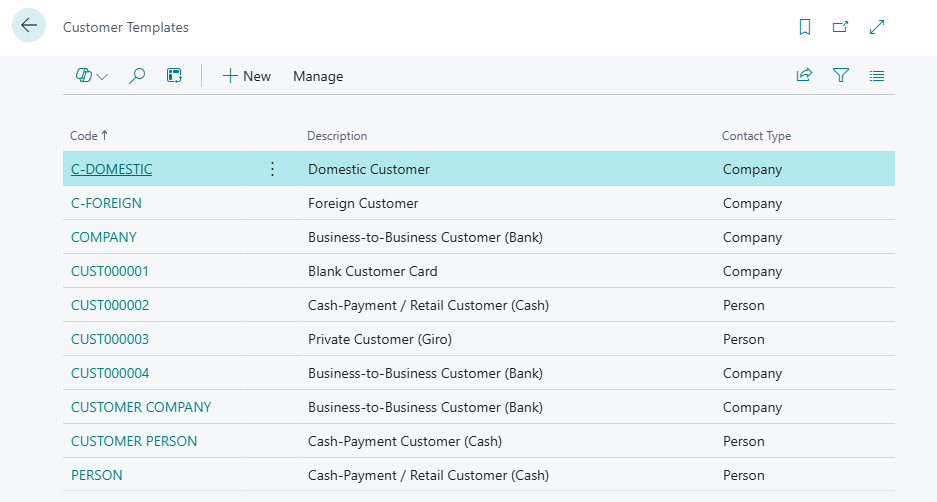937x502 pixels.
Task: Open the CUSTOMER PERSON template link
Action: pos(134,441)
